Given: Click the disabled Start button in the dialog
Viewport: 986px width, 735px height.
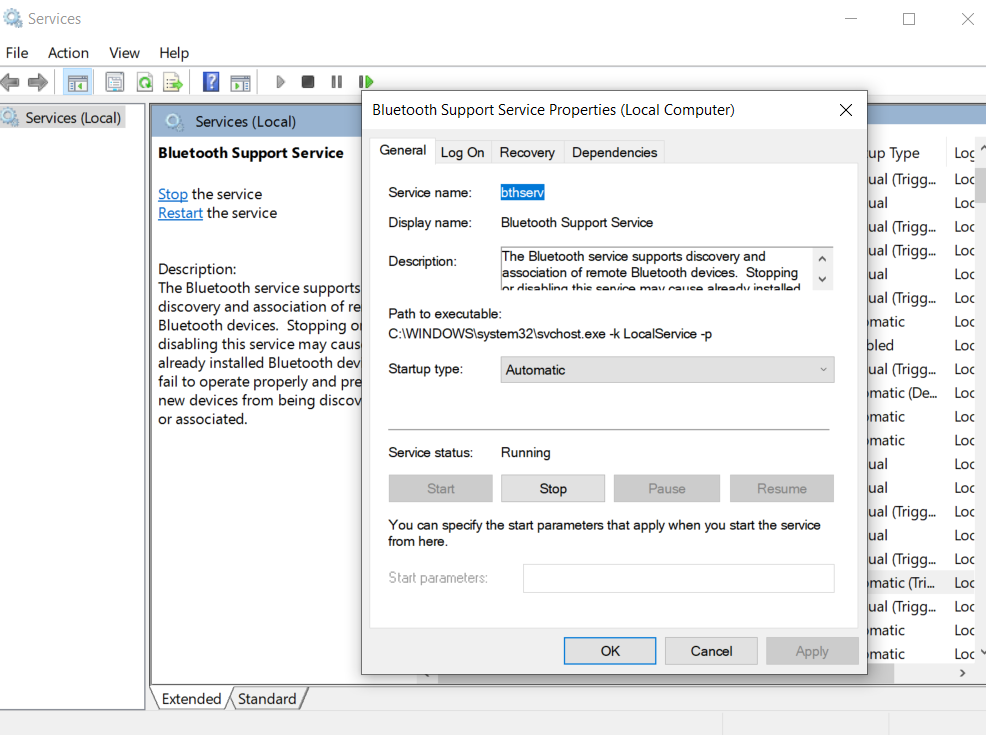Looking at the screenshot, I should [440, 489].
